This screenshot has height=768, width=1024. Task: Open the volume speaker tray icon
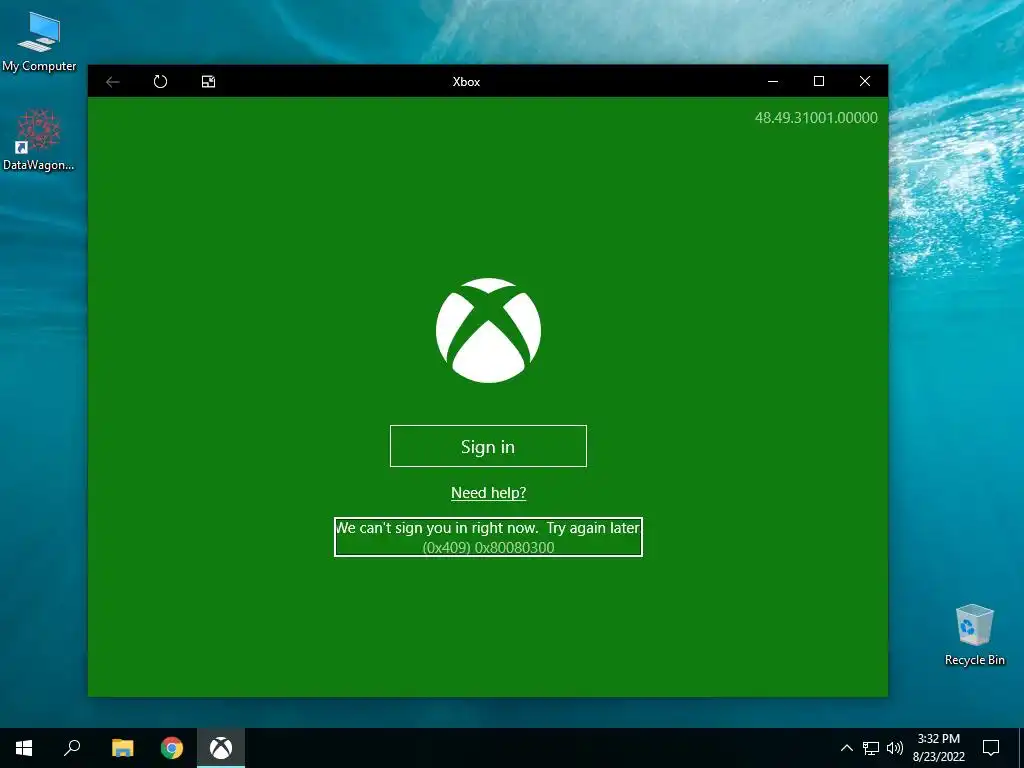click(895, 748)
